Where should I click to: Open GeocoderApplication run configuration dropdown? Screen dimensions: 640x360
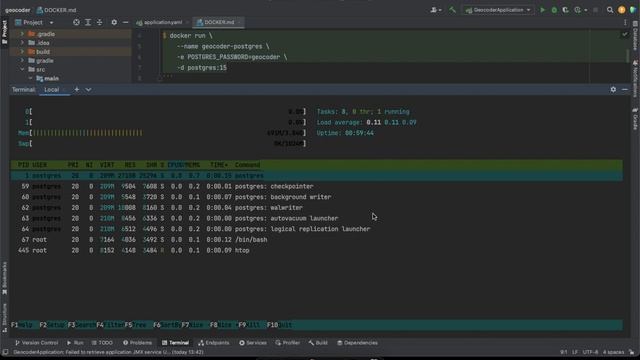pos(498,10)
